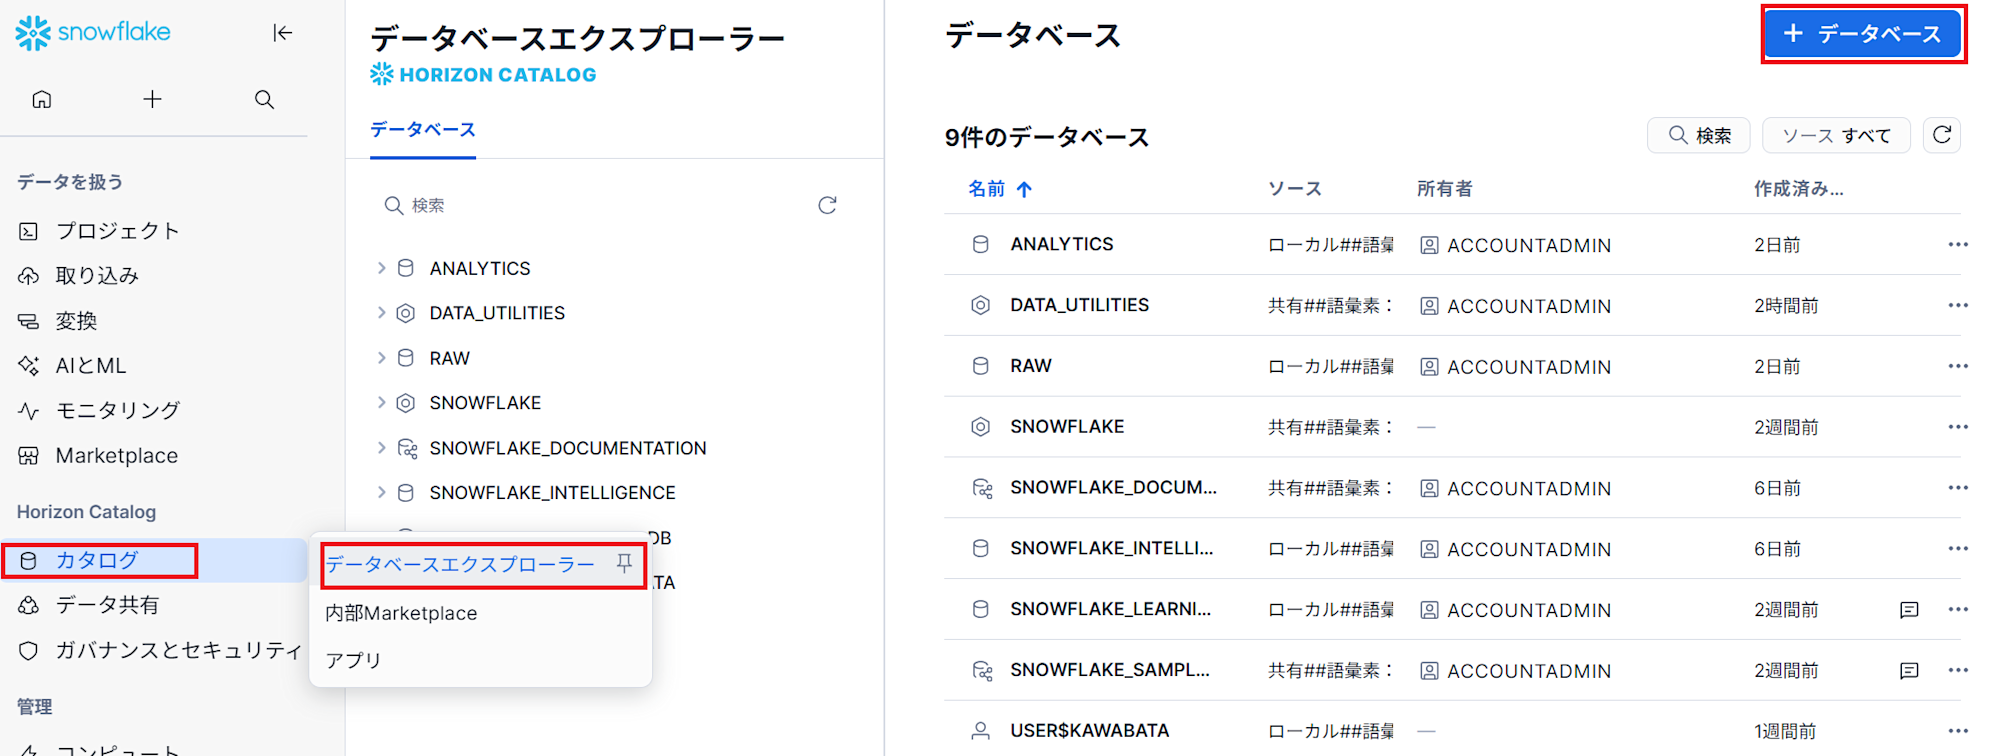Select SNOWFLAKE in the explorer tree
The image size is (2000, 756).
pos(485,403)
